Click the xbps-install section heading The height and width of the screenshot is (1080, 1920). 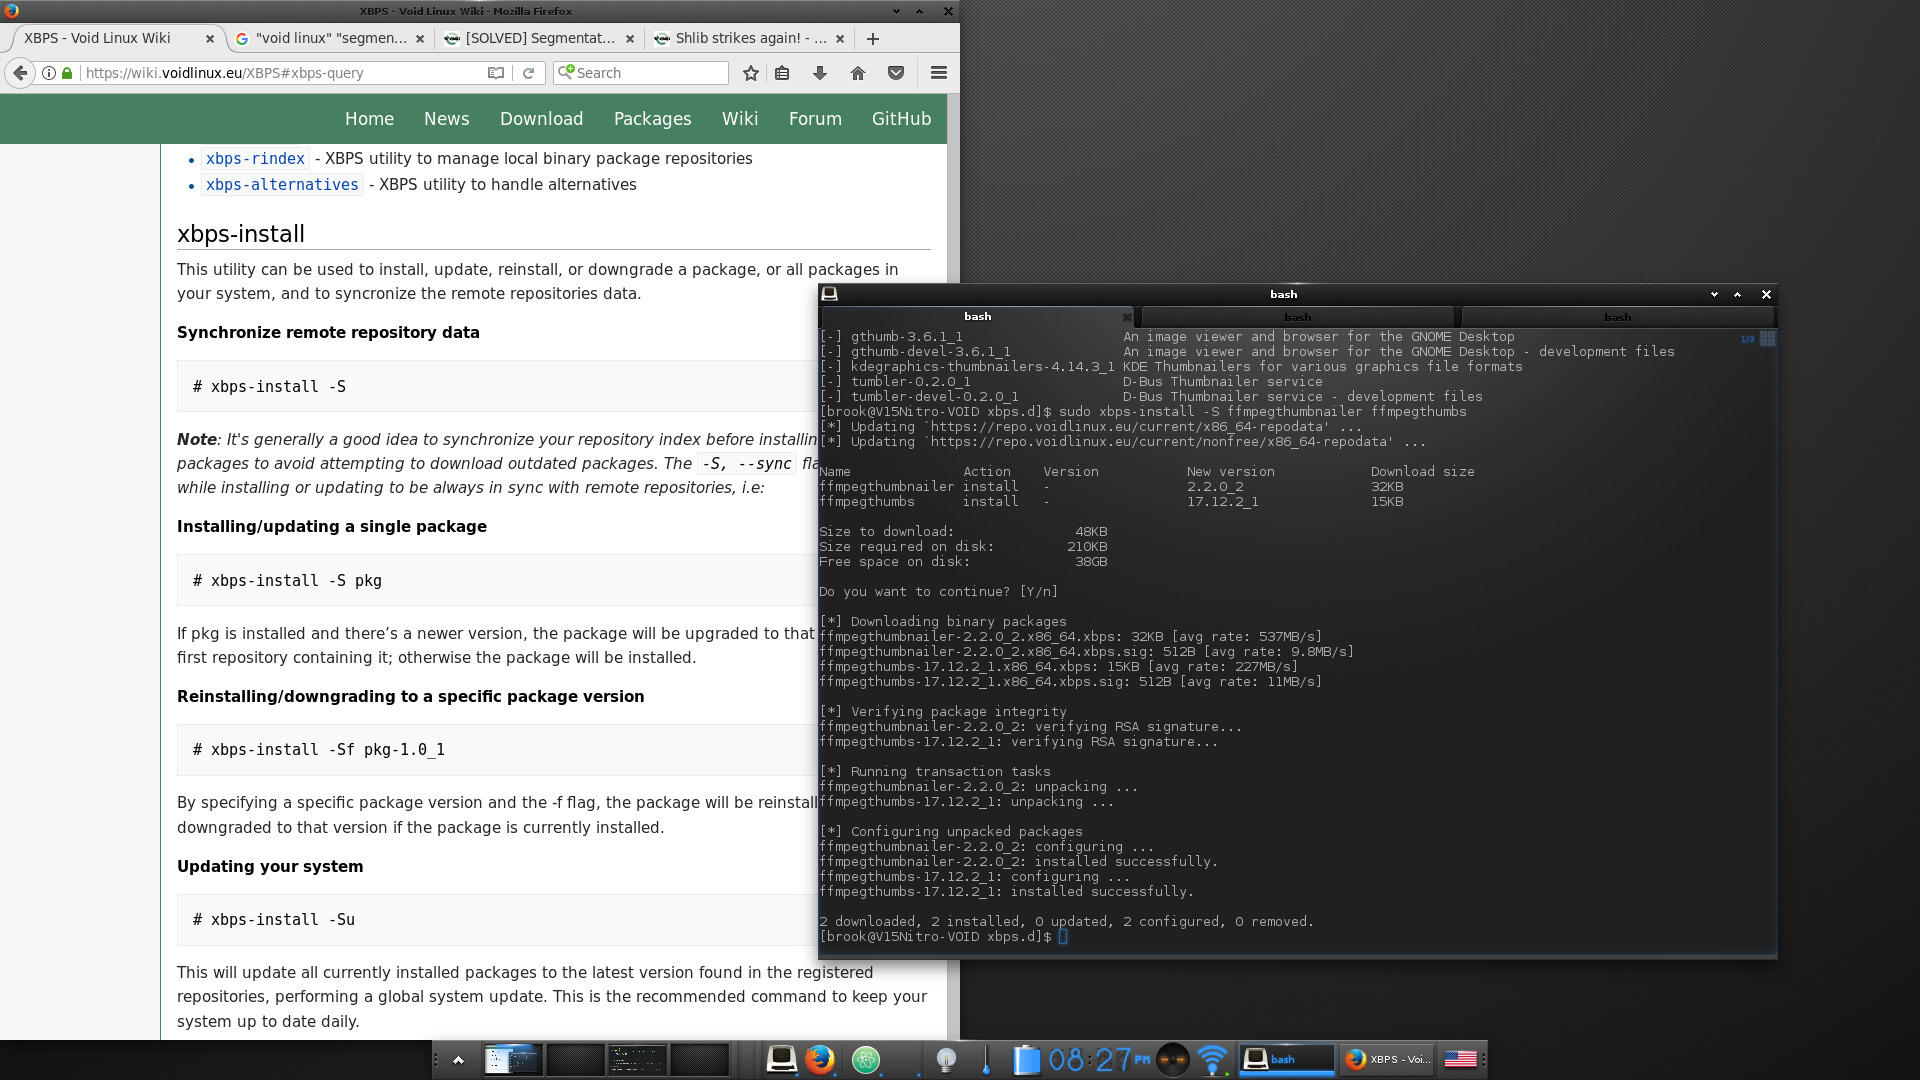[241, 234]
